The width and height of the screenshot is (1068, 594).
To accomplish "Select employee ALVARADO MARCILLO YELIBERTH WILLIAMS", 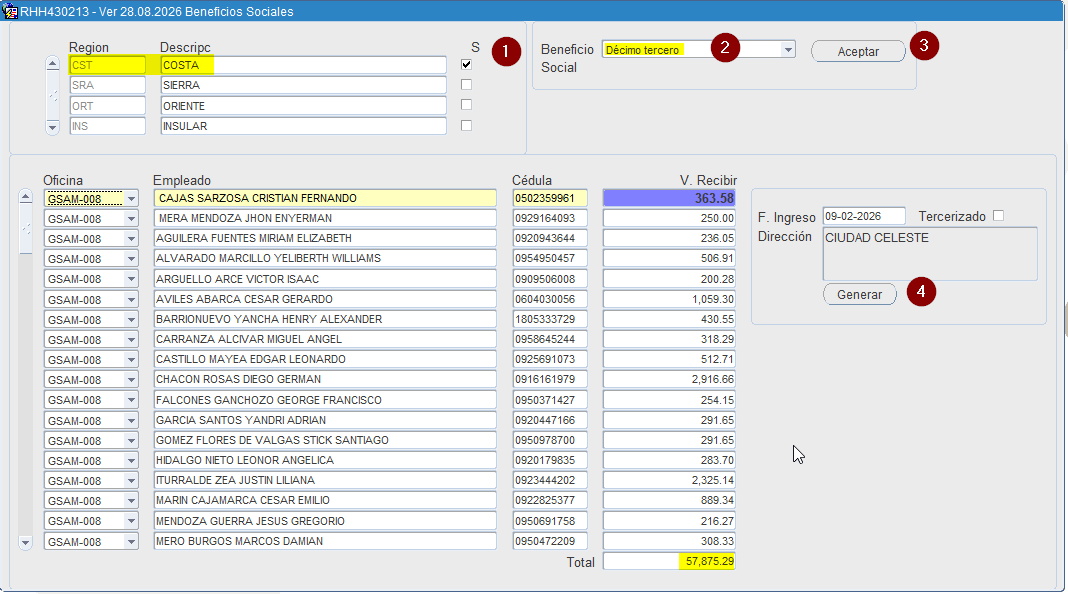I will pos(325,259).
